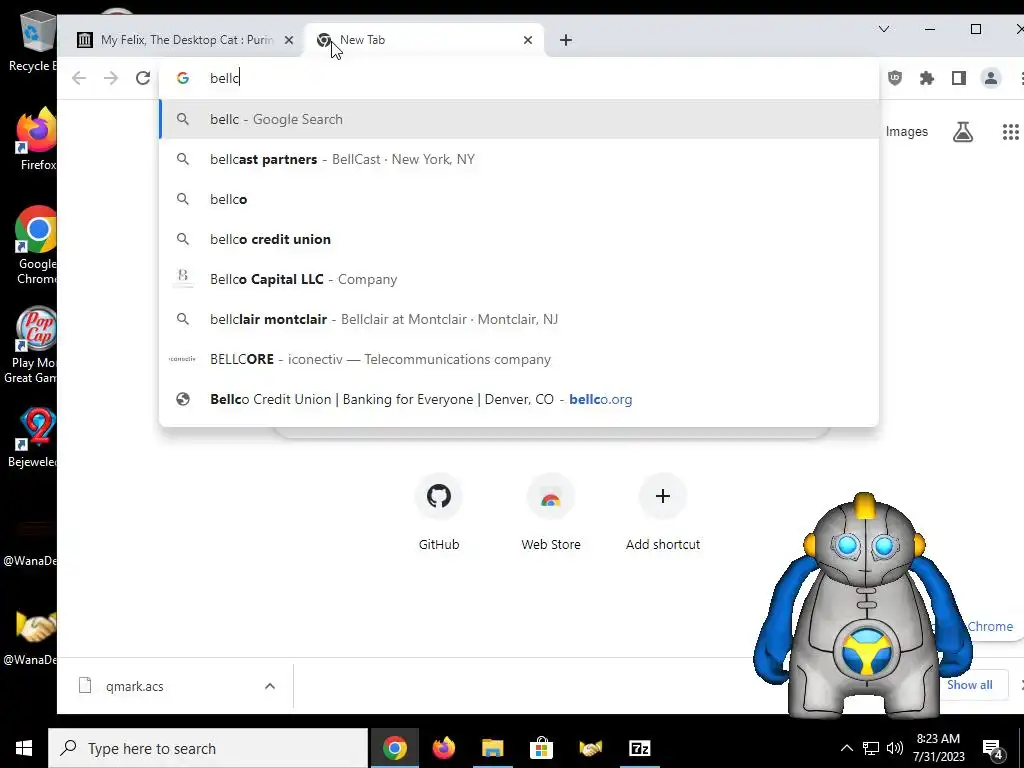The height and width of the screenshot is (768, 1024).
Task: Open the clock showing 8:23 AM
Action: coord(938,748)
